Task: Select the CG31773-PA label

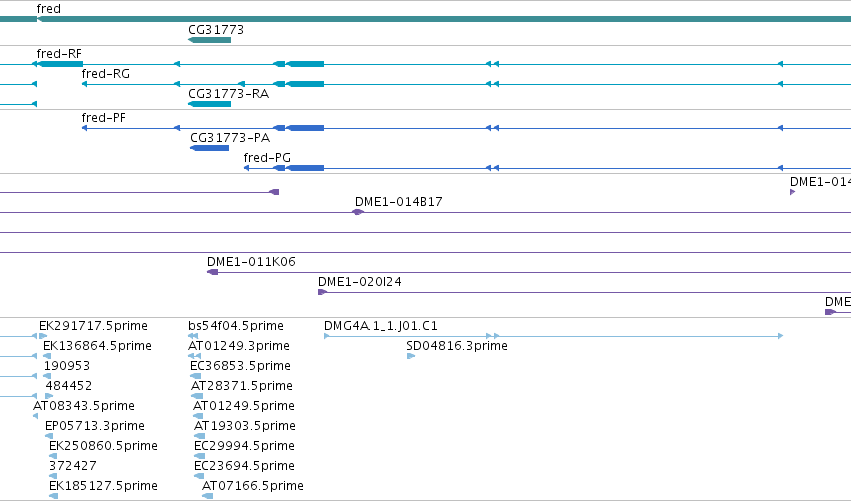Action: coord(230,138)
